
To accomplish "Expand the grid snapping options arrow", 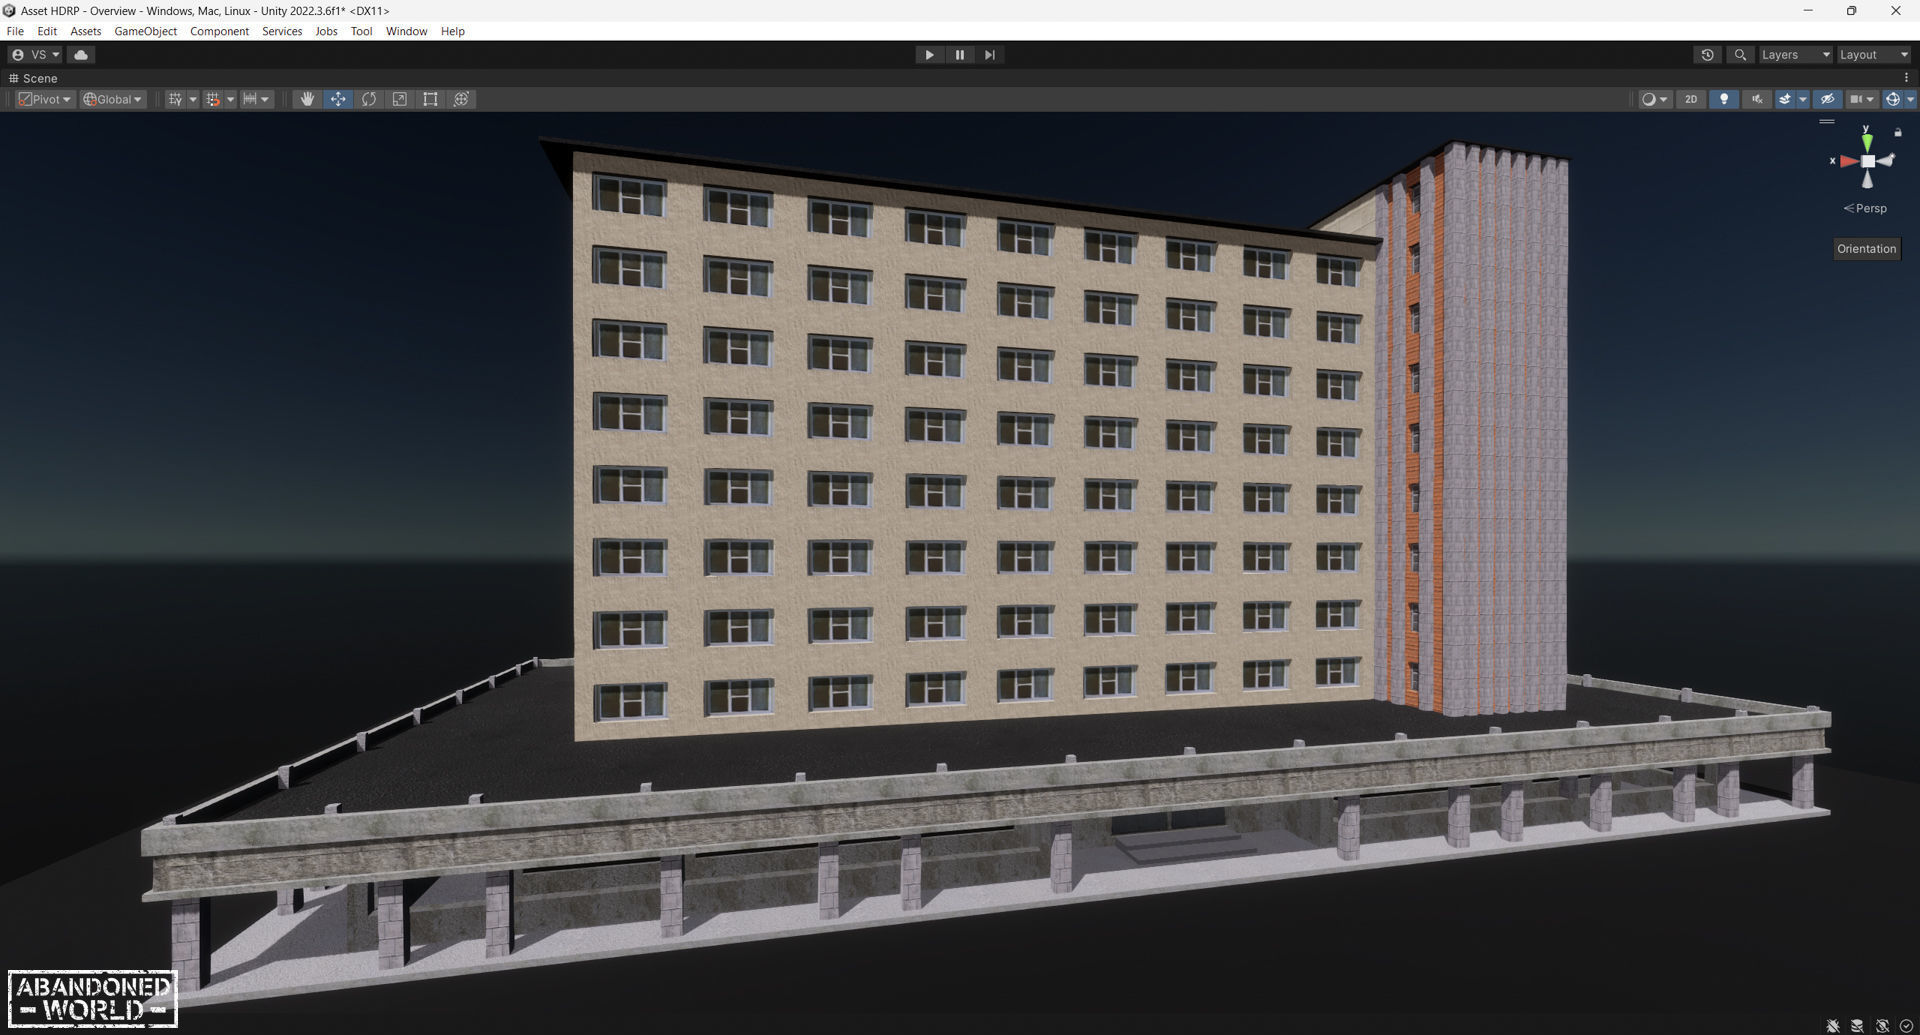I will pyautogui.click(x=230, y=99).
